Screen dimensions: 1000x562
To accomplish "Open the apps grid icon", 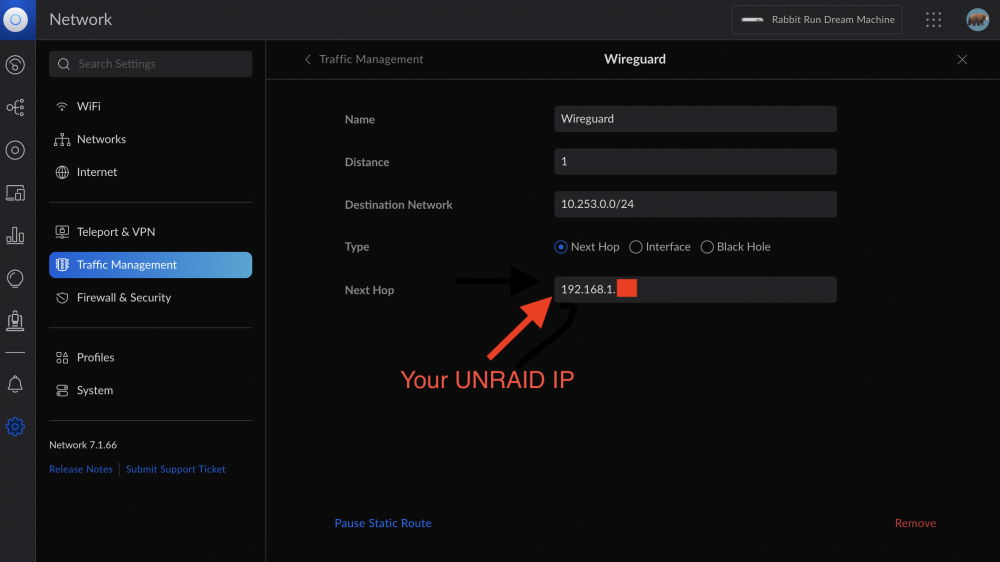I will (934, 20).
